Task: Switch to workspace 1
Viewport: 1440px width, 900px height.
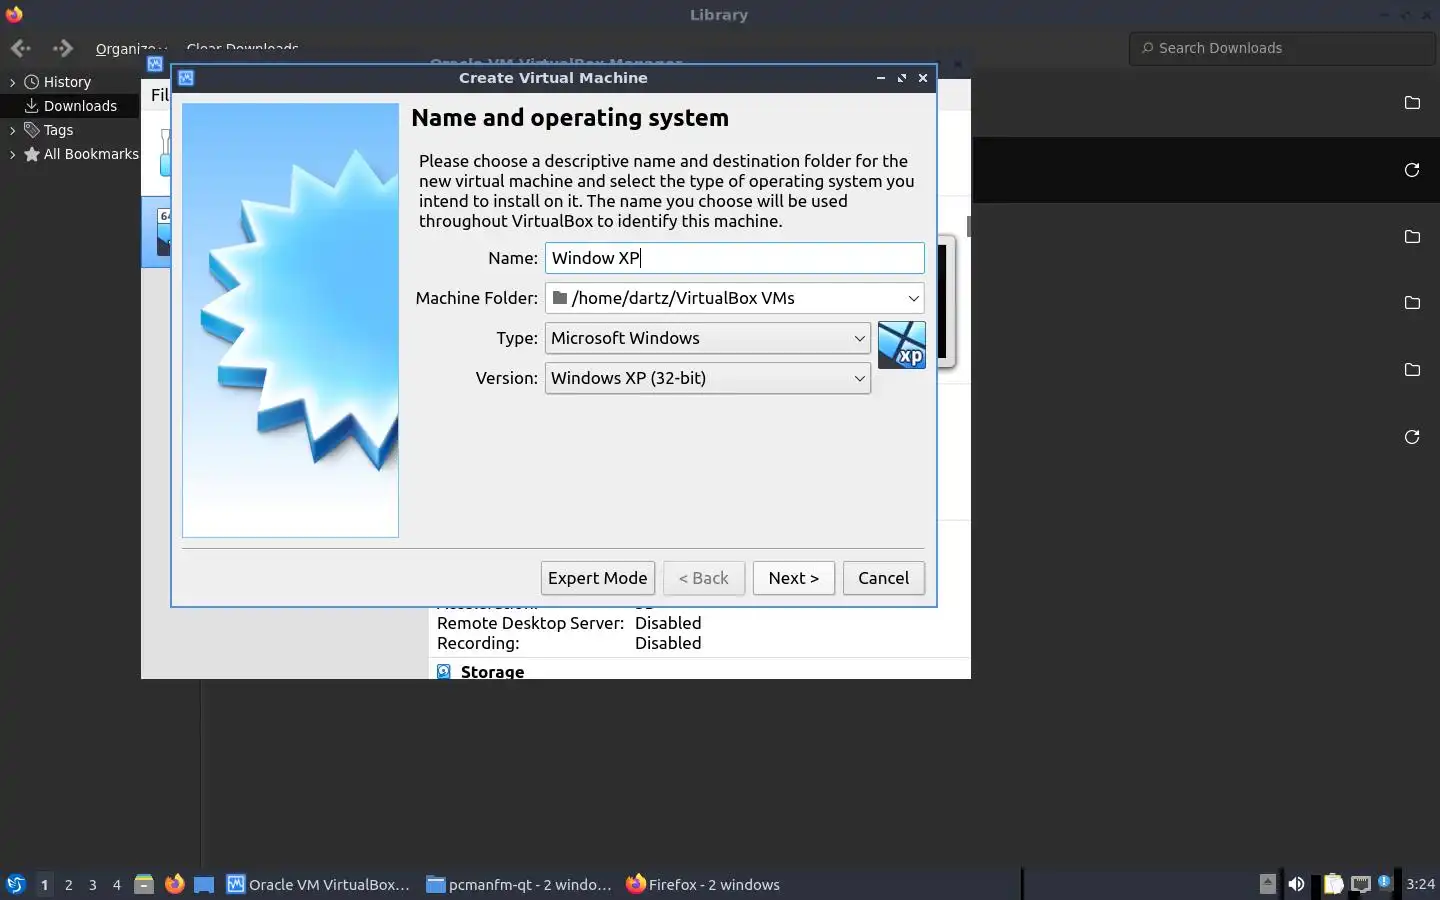Action: pyautogui.click(x=44, y=884)
